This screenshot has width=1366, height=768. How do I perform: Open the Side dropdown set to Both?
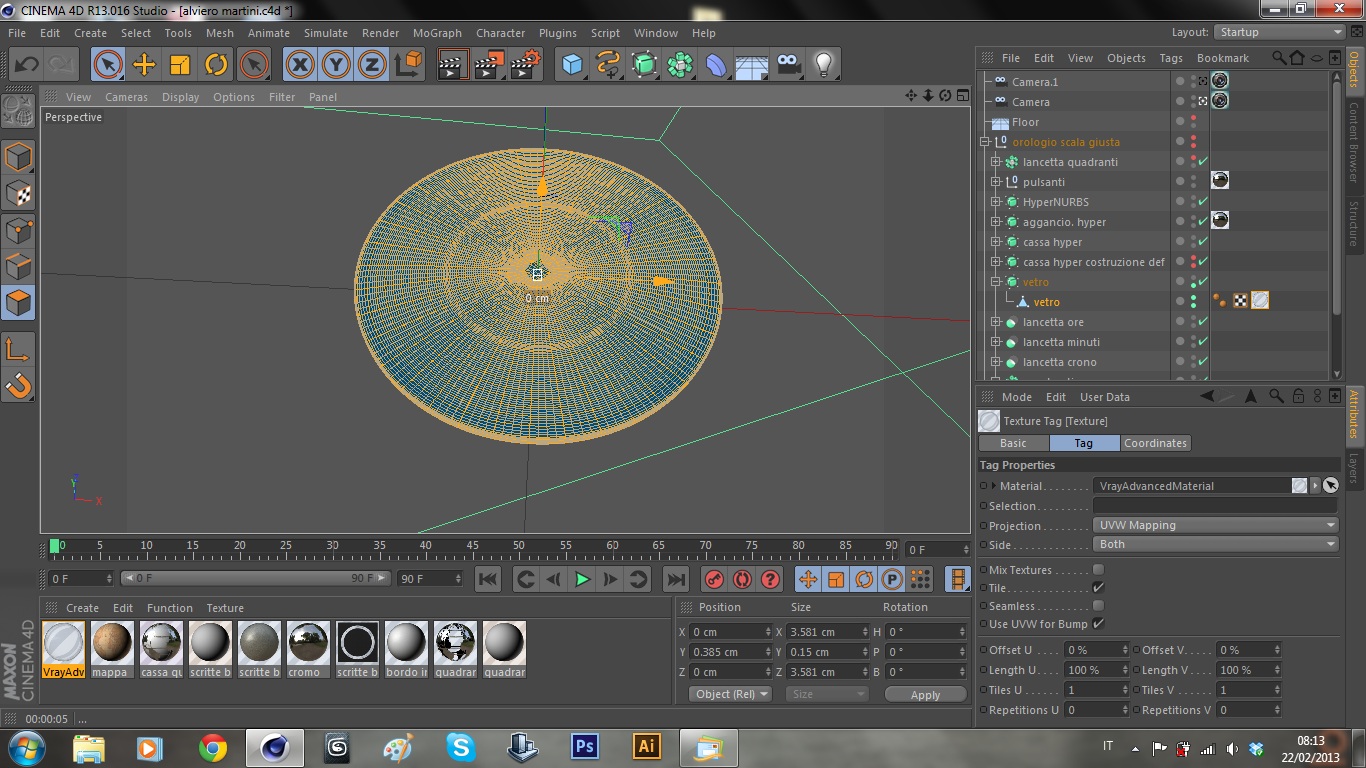[1215, 545]
